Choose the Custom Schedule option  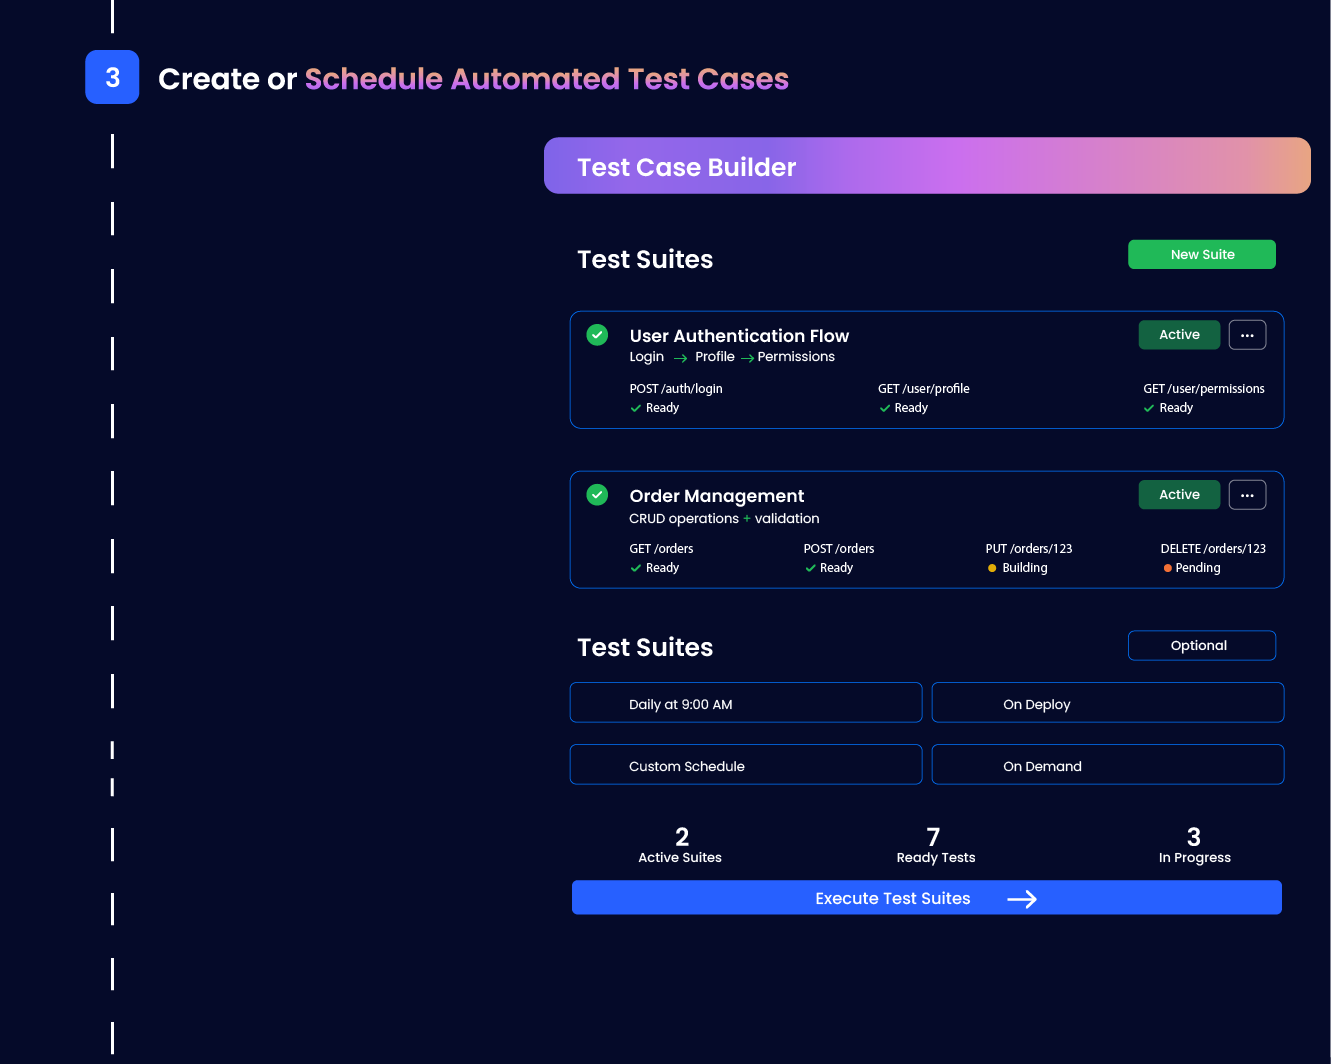(x=746, y=765)
